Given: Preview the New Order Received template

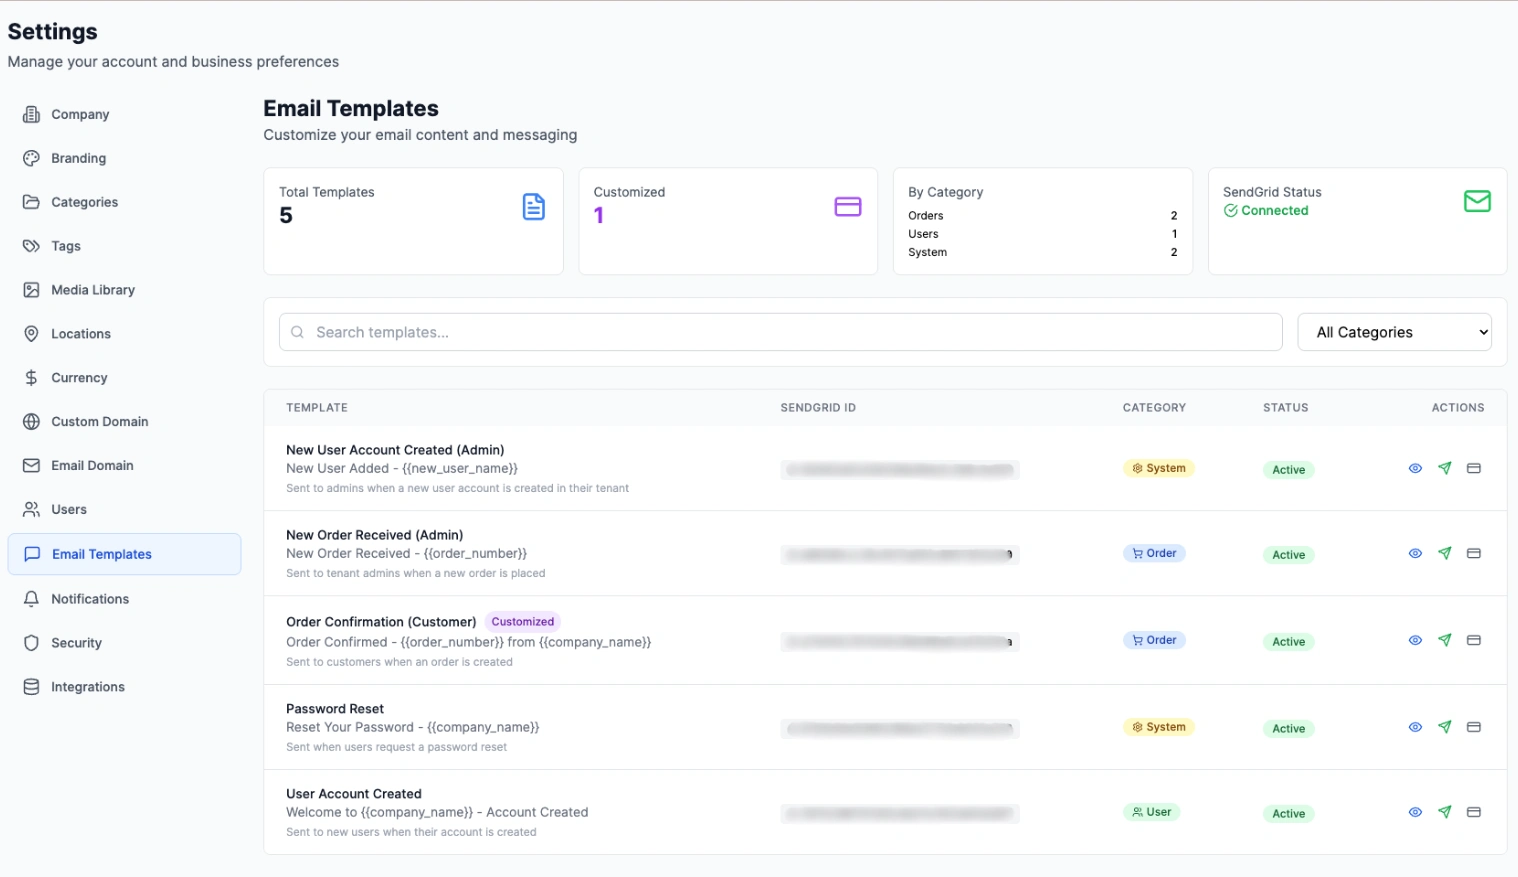Looking at the screenshot, I should [1415, 553].
